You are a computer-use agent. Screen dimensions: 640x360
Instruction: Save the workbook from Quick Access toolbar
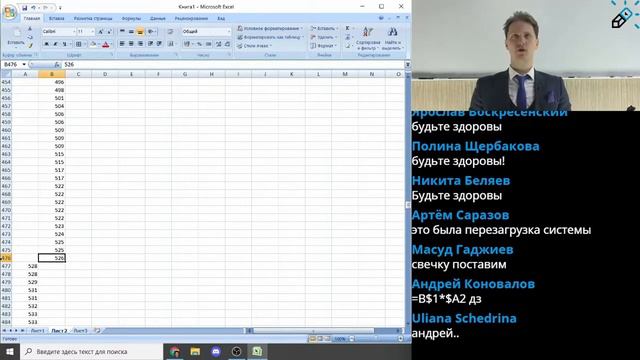click(x=24, y=8)
